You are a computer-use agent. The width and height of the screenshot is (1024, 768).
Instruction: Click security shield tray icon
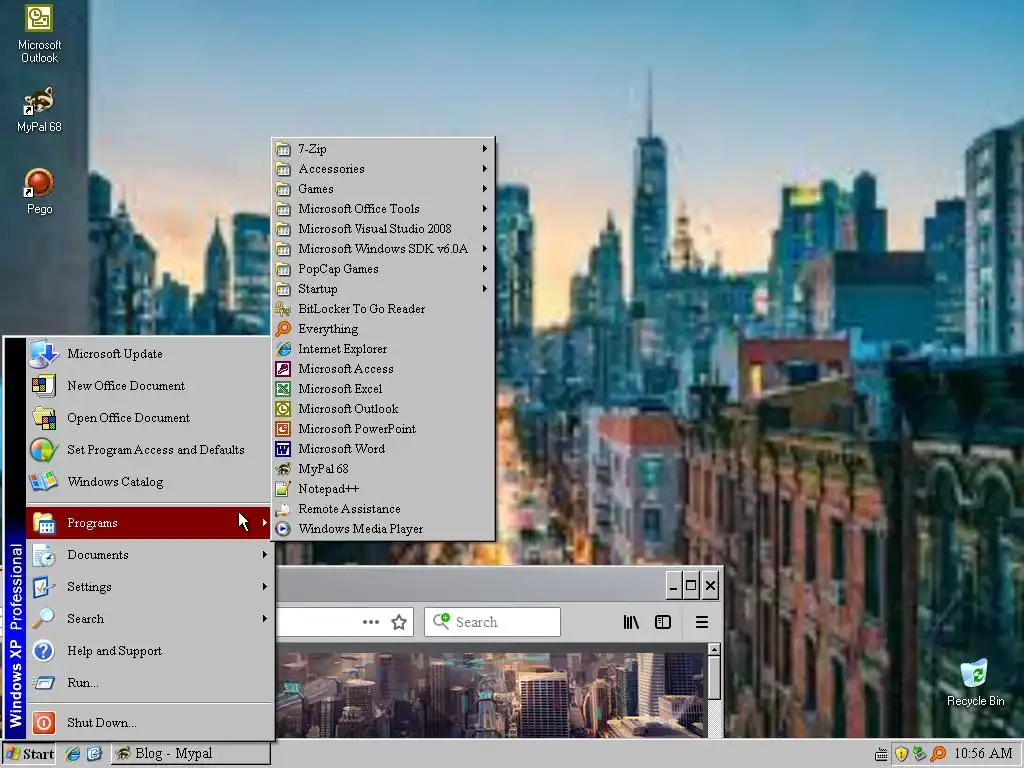click(901, 754)
